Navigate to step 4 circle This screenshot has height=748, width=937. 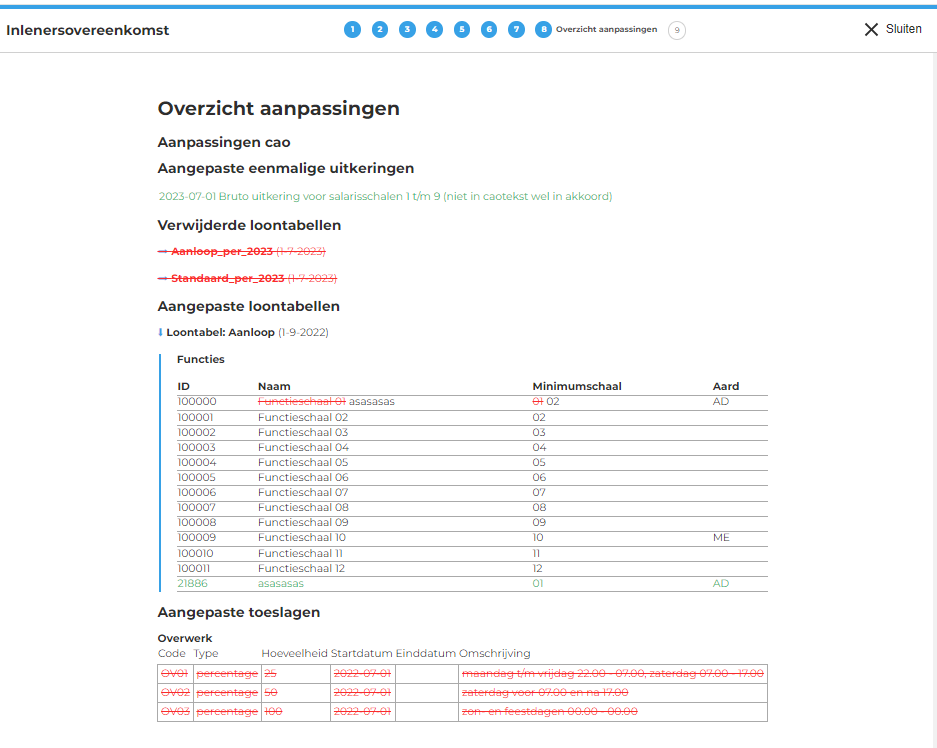click(434, 30)
